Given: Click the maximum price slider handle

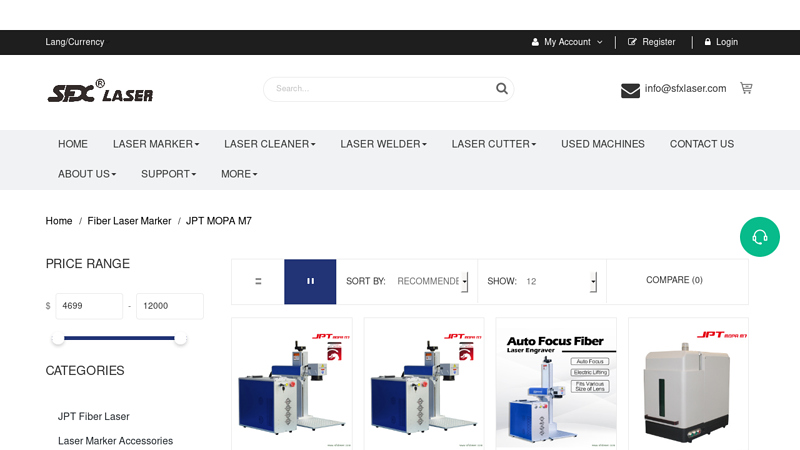Looking at the screenshot, I should pos(180,338).
